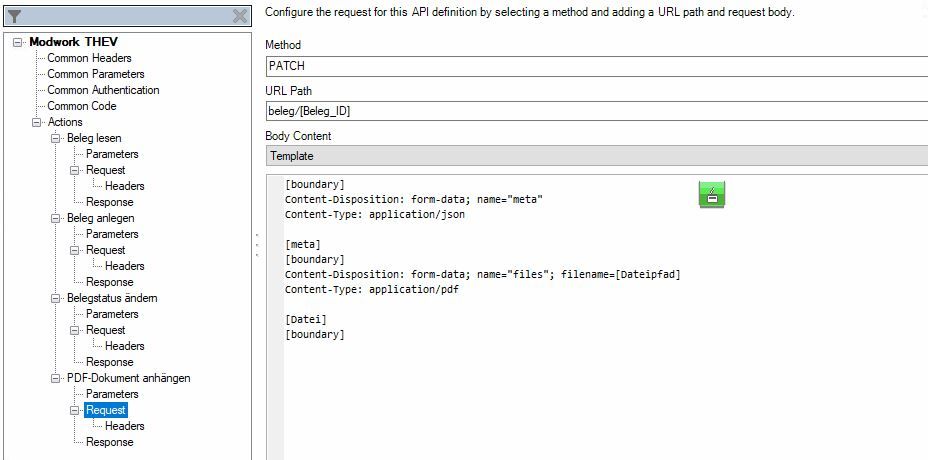Collapse the Actions tree node
The image size is (928, 460).
coord(37,122)
